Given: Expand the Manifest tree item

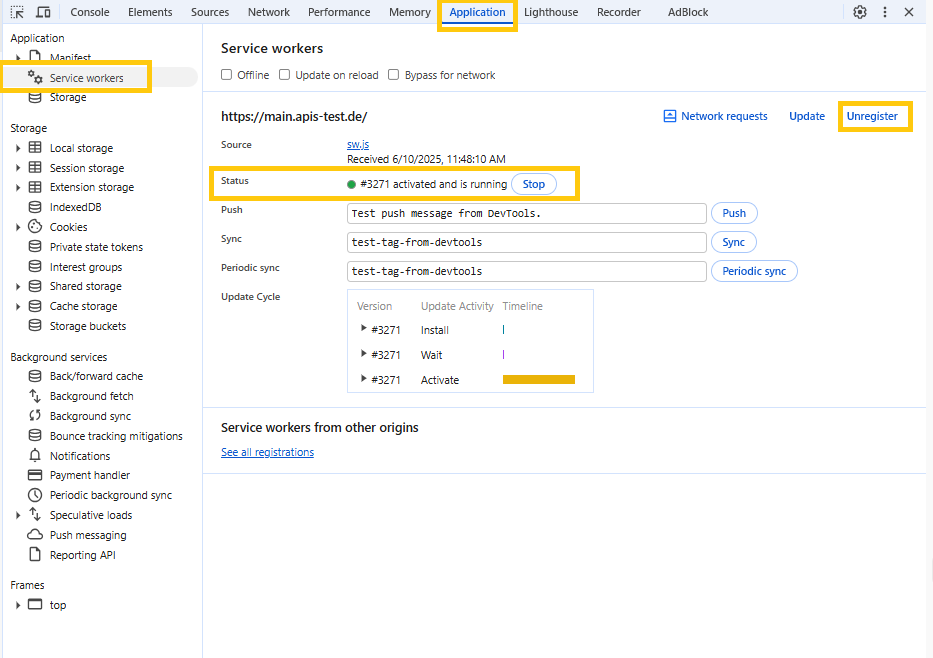Looking at the screenshot, I should 18,58.
